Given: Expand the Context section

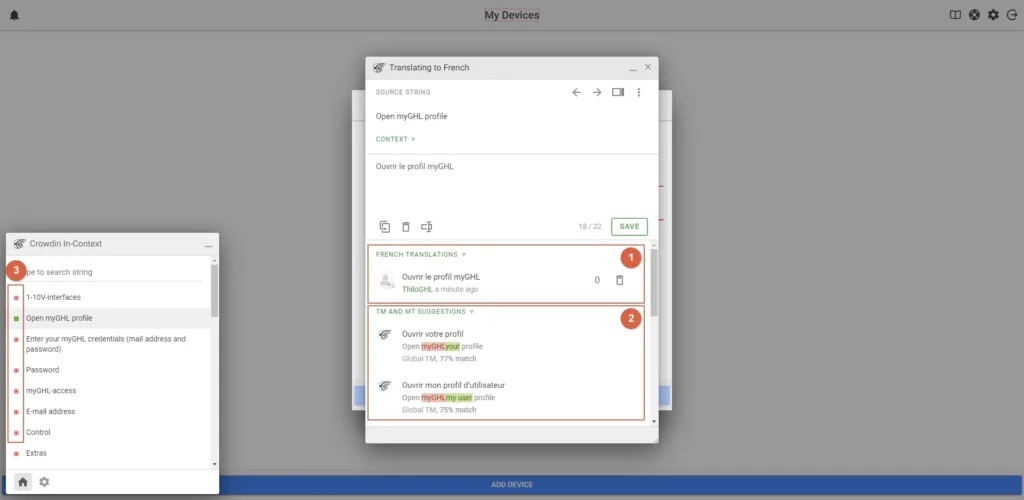Looking at the screenshot, I should [395, 139].
